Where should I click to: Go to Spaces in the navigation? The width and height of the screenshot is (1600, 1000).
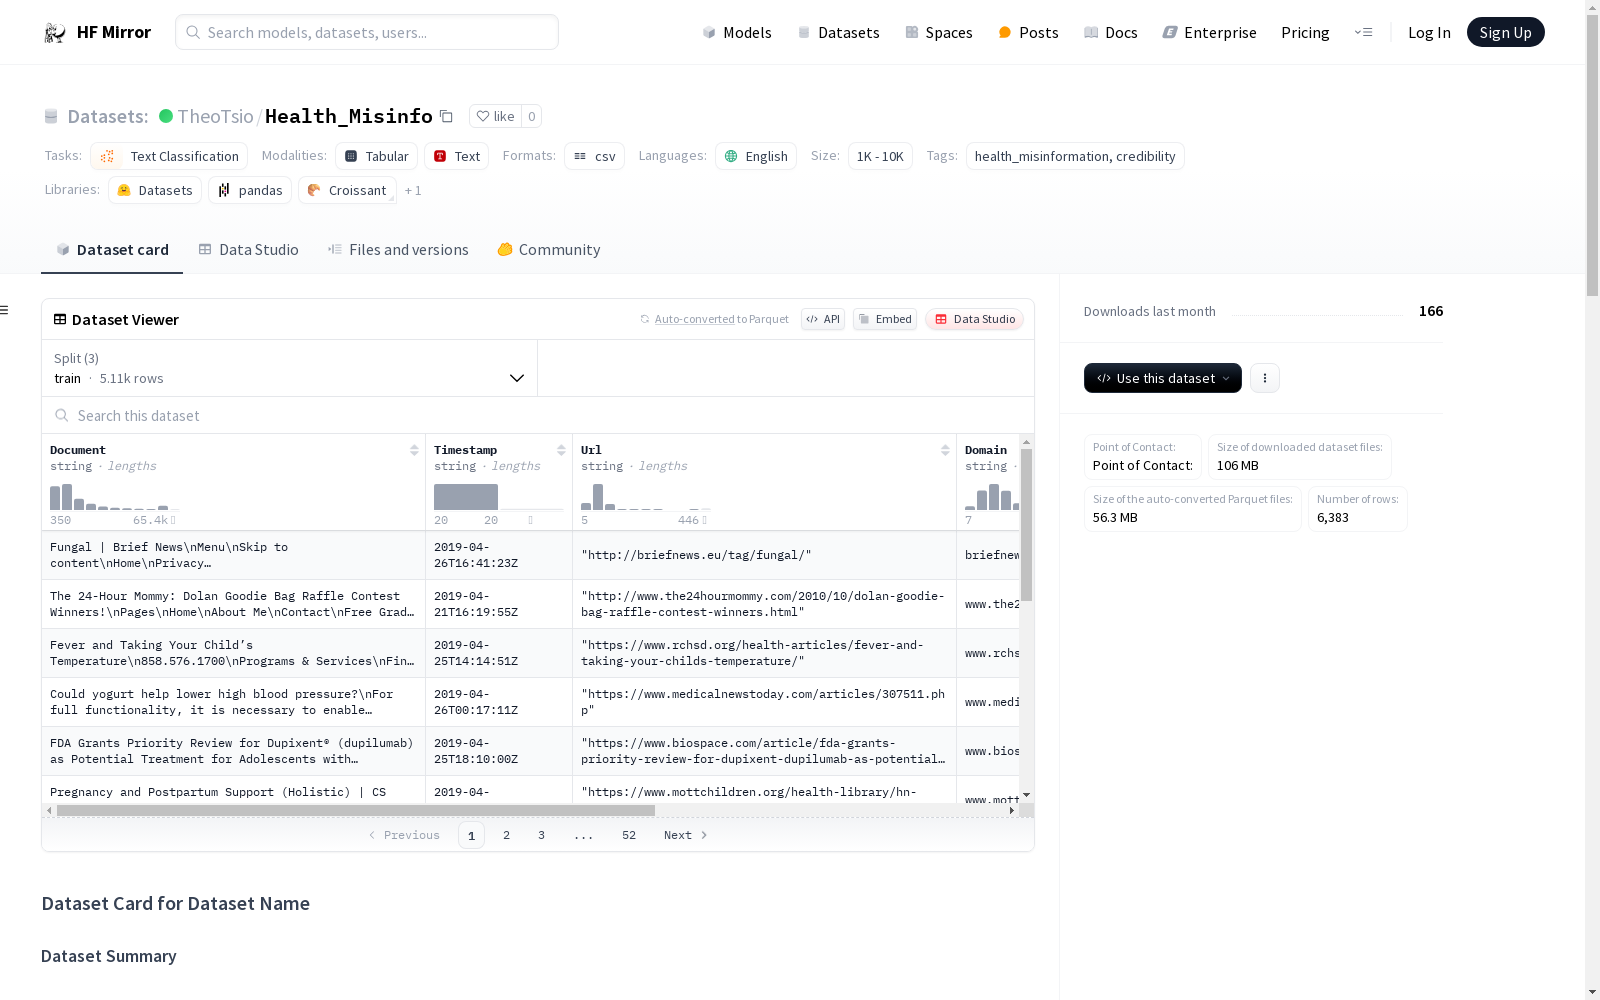coord(939,32)
